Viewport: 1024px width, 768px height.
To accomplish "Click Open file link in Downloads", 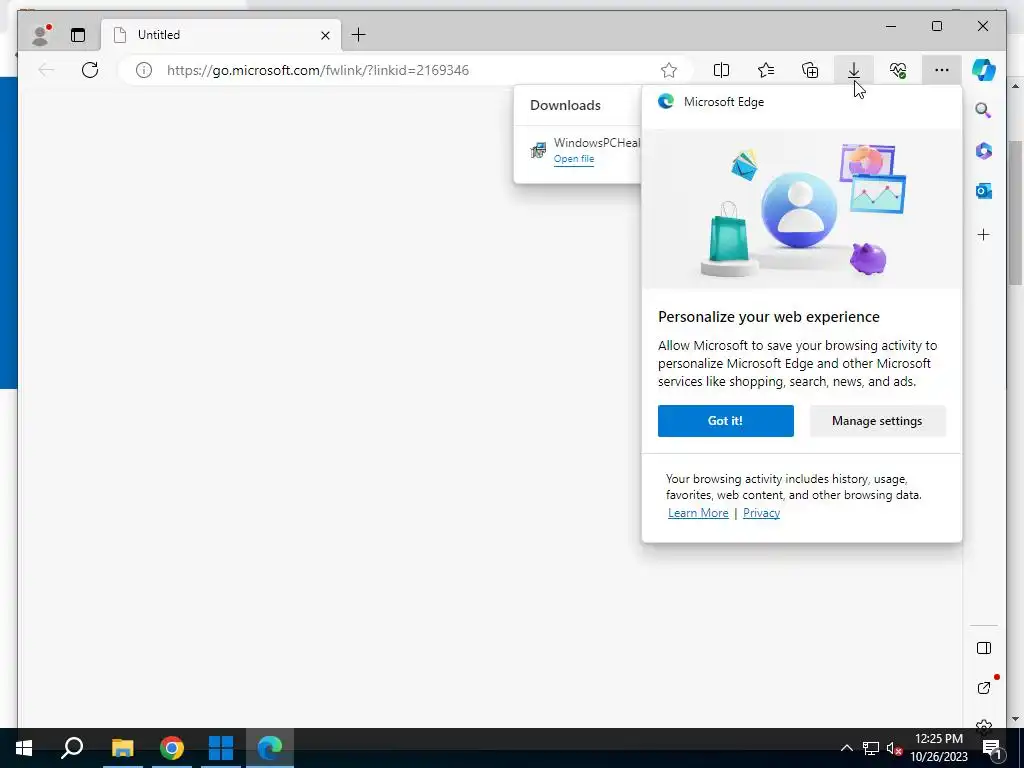I will click(574, 159).
